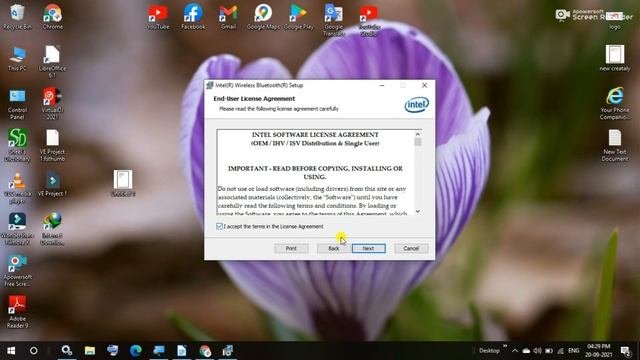Uncheck "I accept the terms in the License Agreement"
The image size is (640, 360).
coord(219,226)
